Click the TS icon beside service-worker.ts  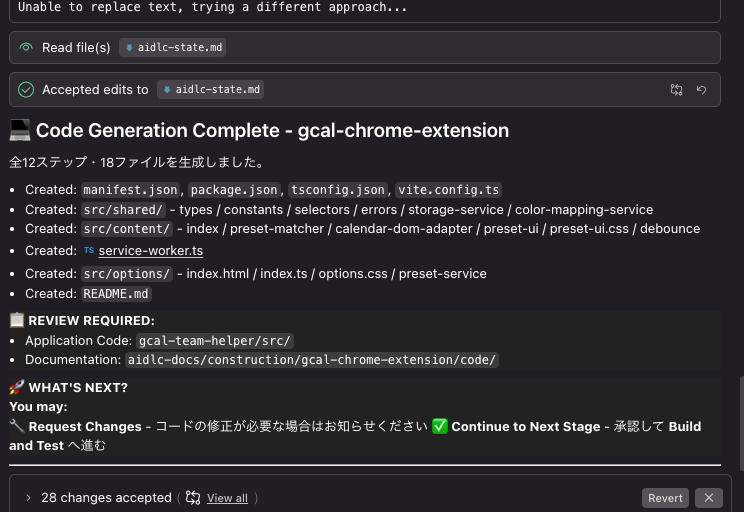click(x=89, y=251)
